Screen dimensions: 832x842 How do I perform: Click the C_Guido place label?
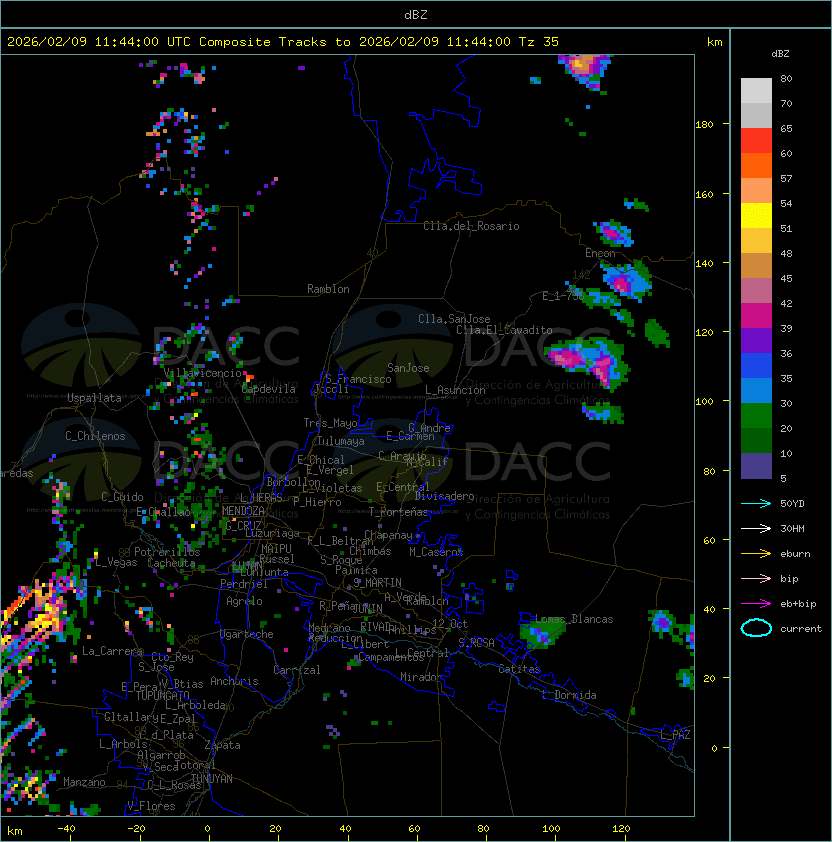coord(122,497)
